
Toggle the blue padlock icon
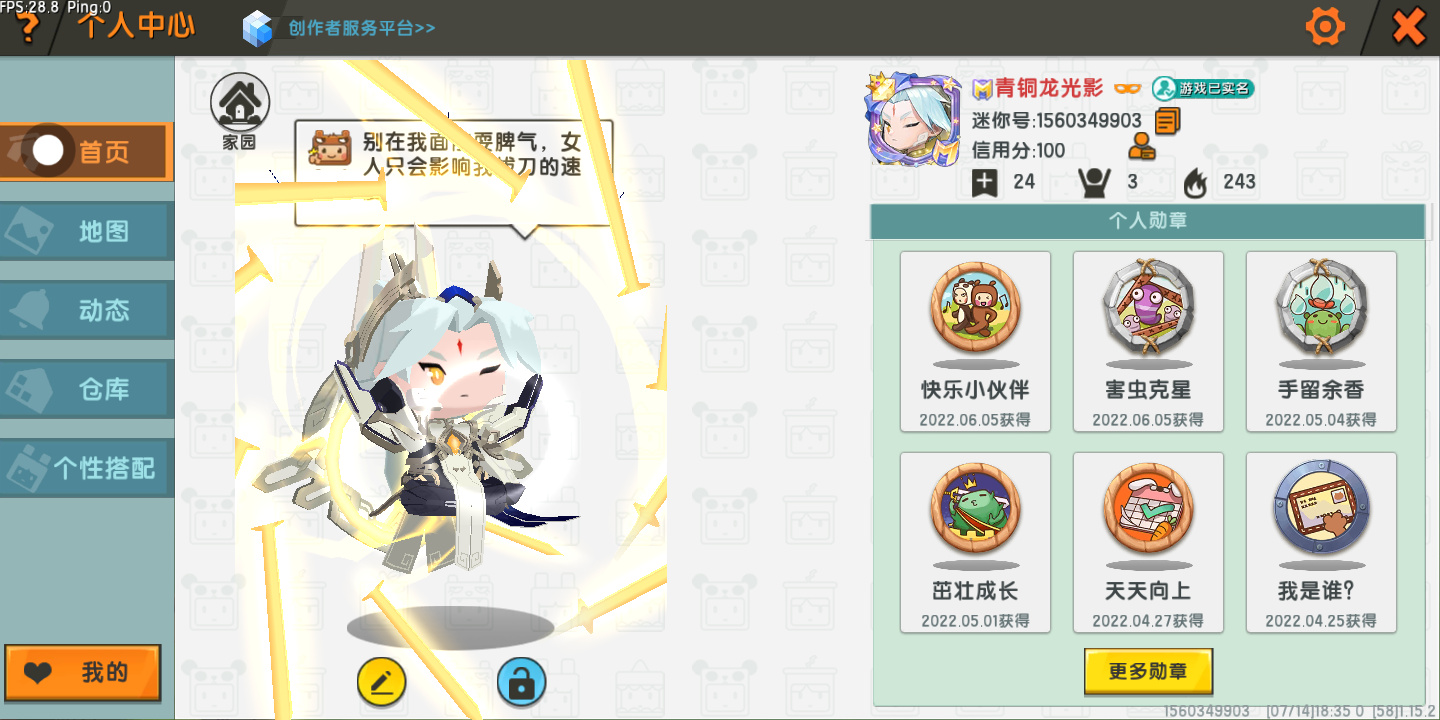point(521,682)
